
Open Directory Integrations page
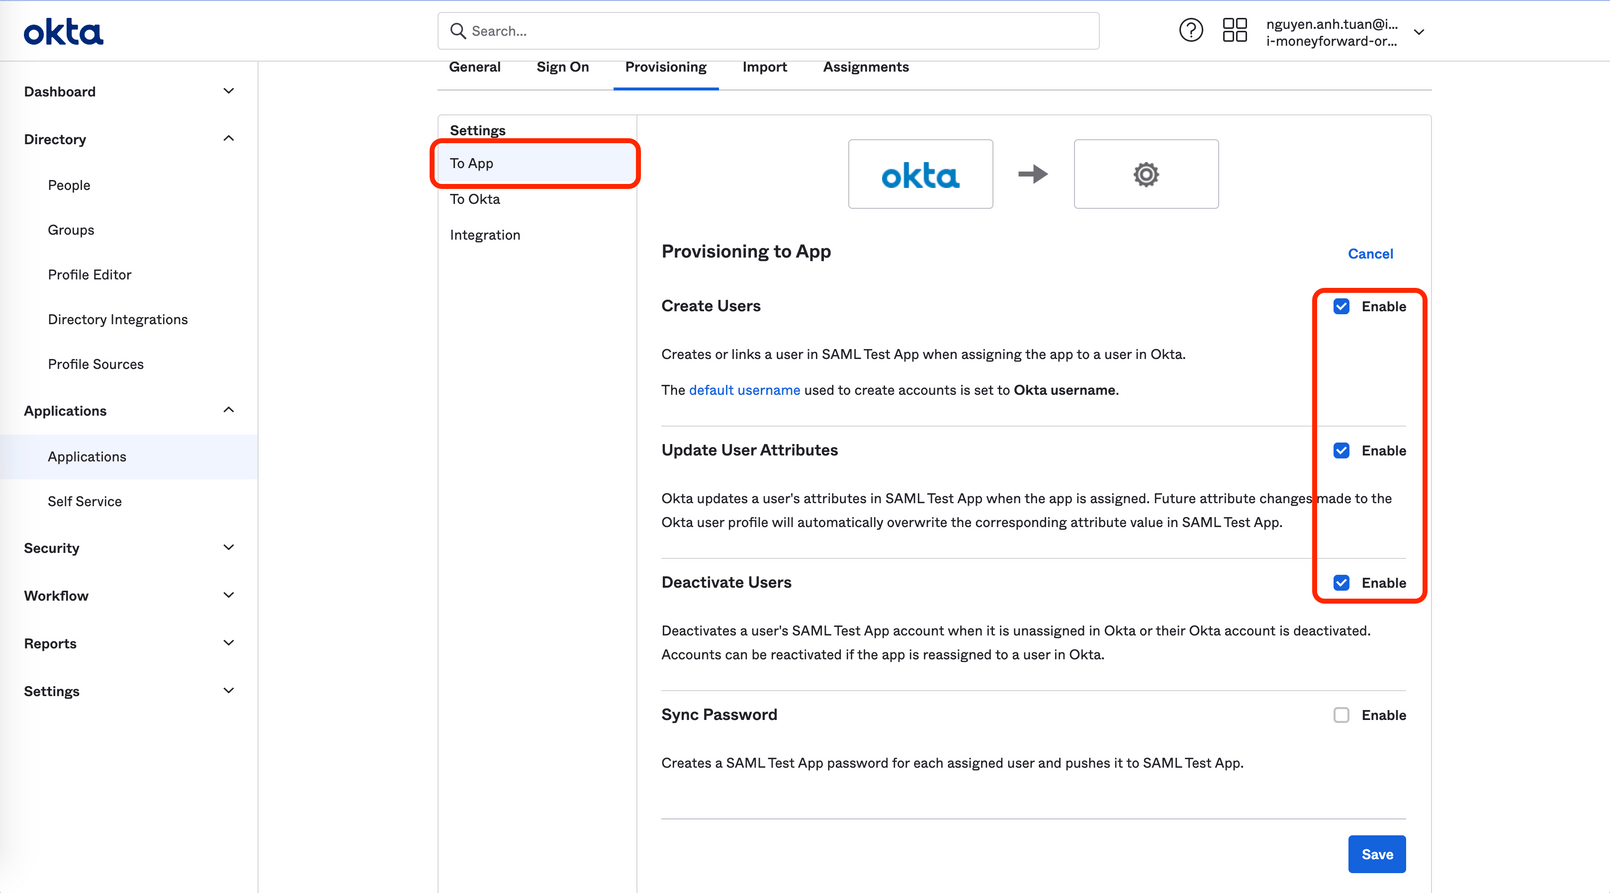click(118, 320)
